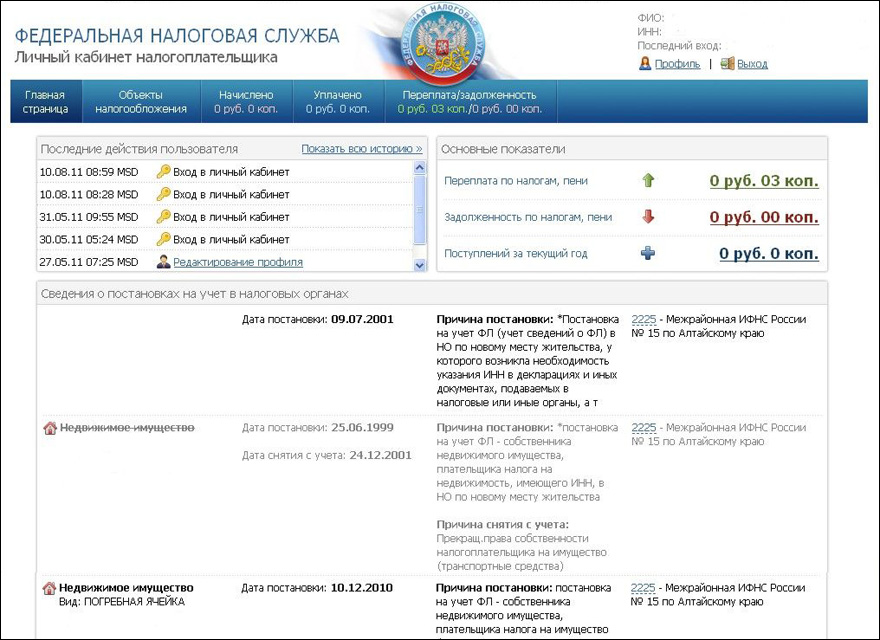This screenshot has width=880, height=640.
Task: Click the history list scrollbar up arrow
Action: coord(421,168)
